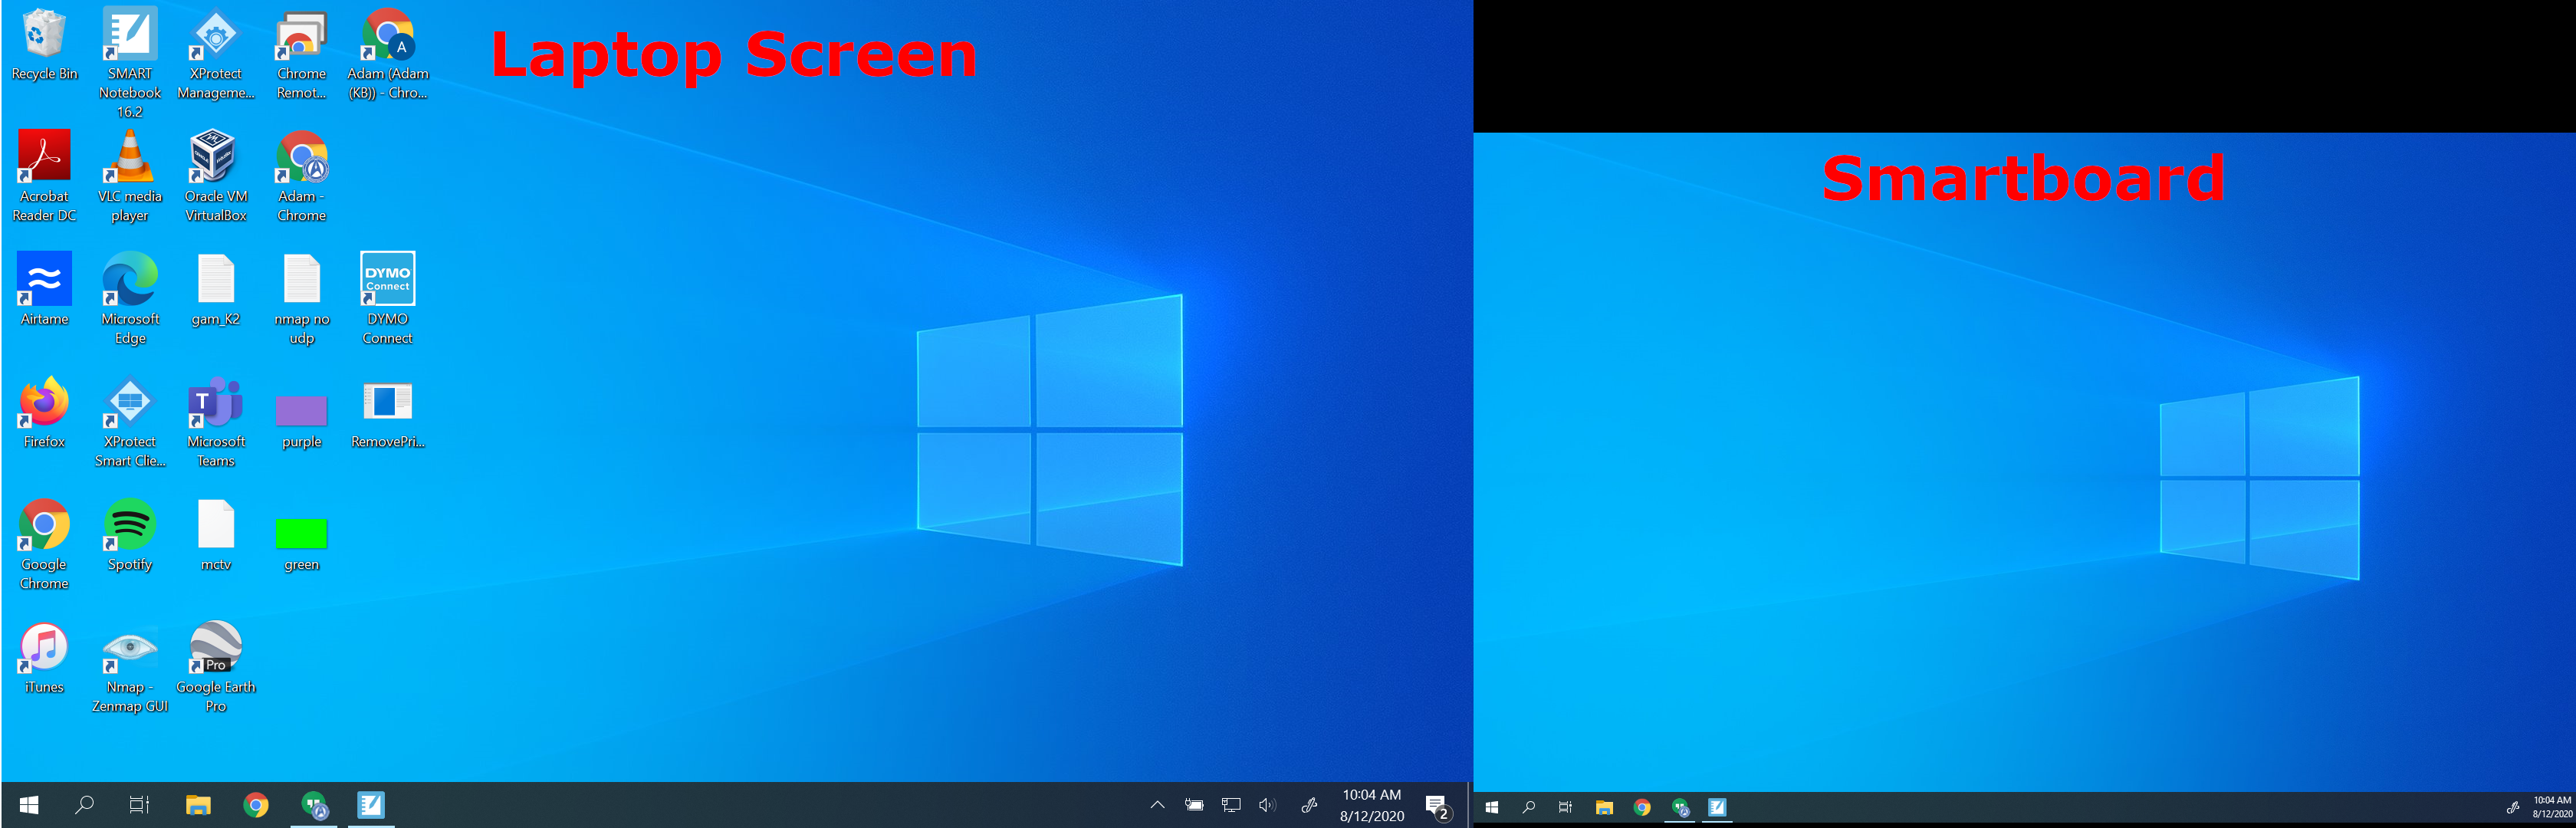Select the Airtame desktop shortcut

(x=44, y=280)
